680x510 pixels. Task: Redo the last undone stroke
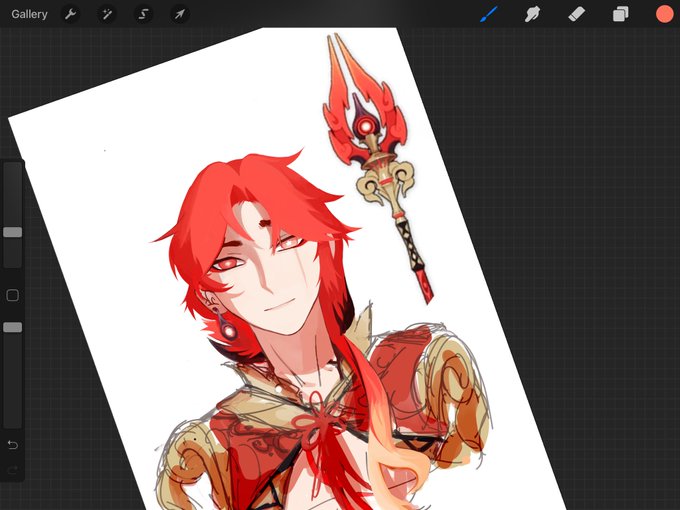13,470
